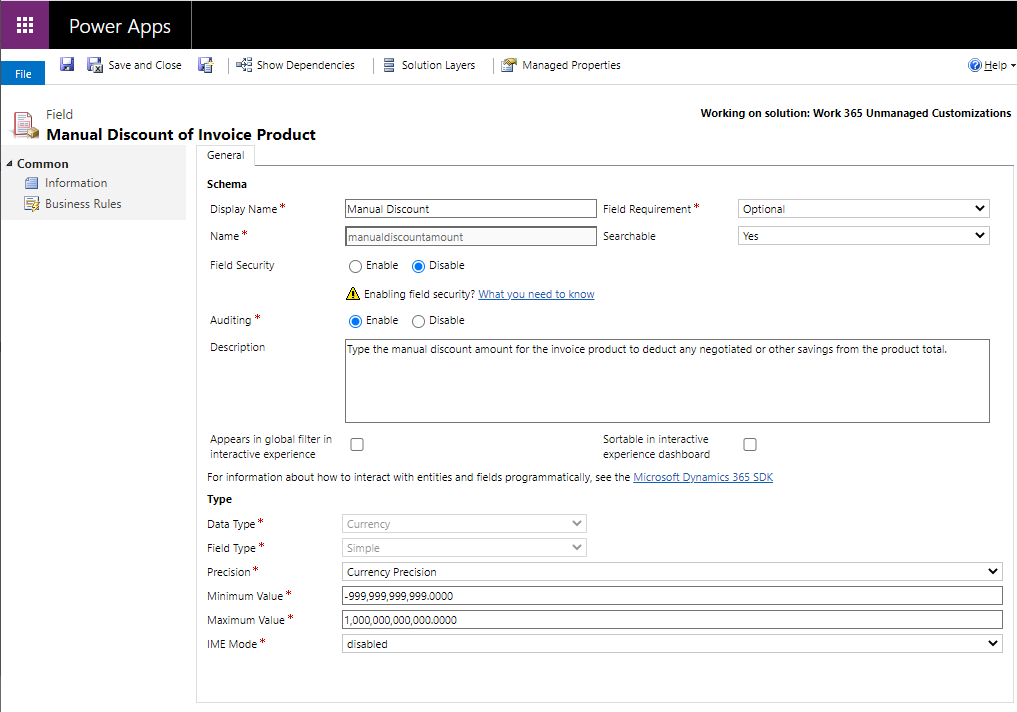Open the Field Requirement dropdown
1017x712 pixels.
point(863,209)
